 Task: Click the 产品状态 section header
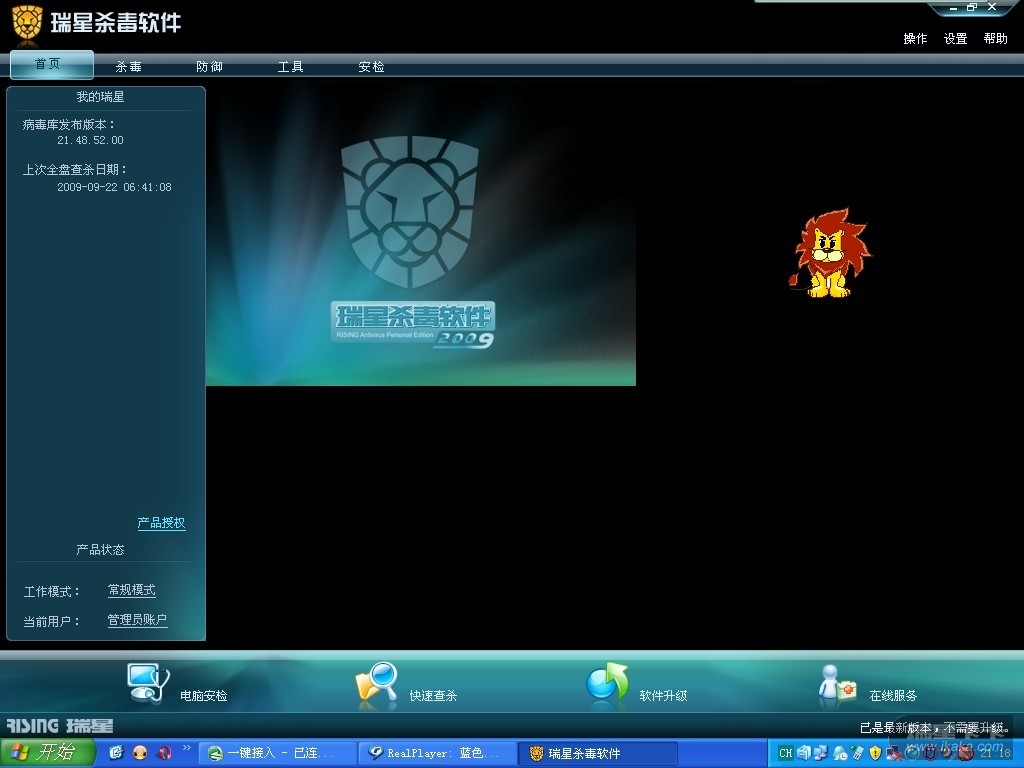click(100, 550)
